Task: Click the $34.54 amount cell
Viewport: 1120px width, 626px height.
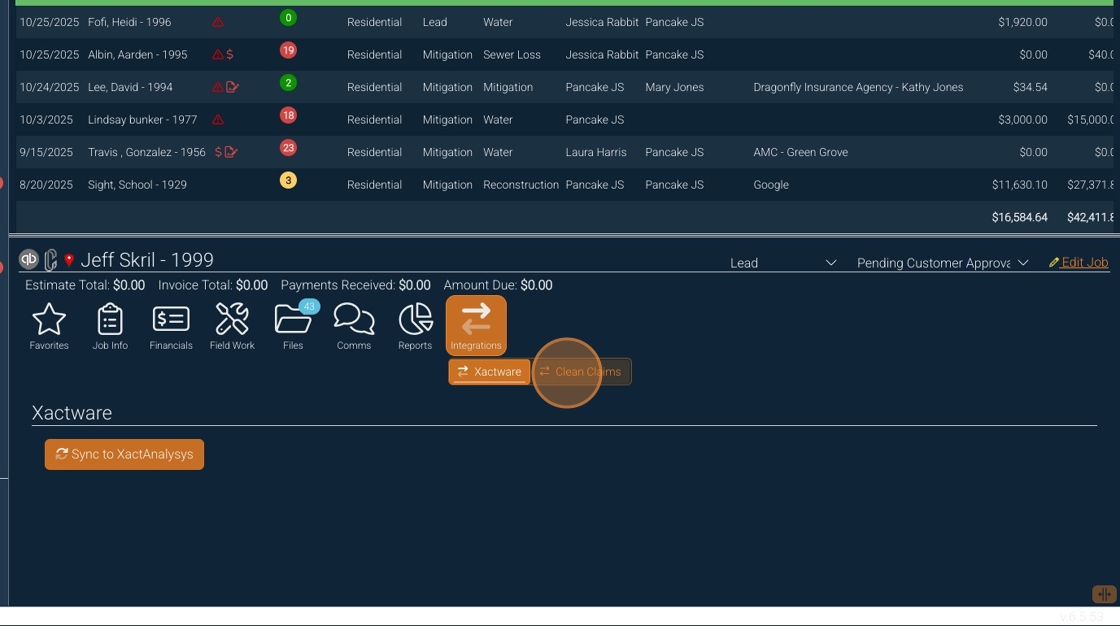Action: [1030, 87]
